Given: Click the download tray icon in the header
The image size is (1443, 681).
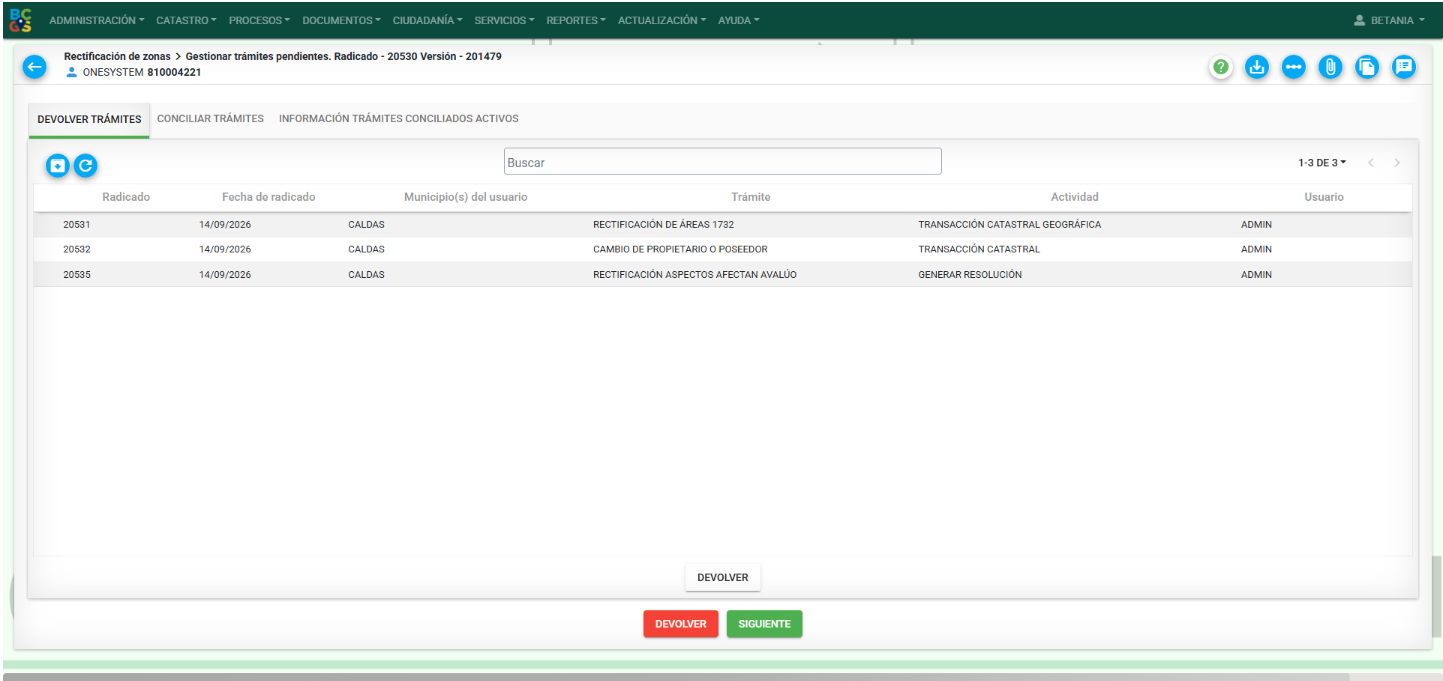Looking at the screenshot, I should (x=1257, y=67).
